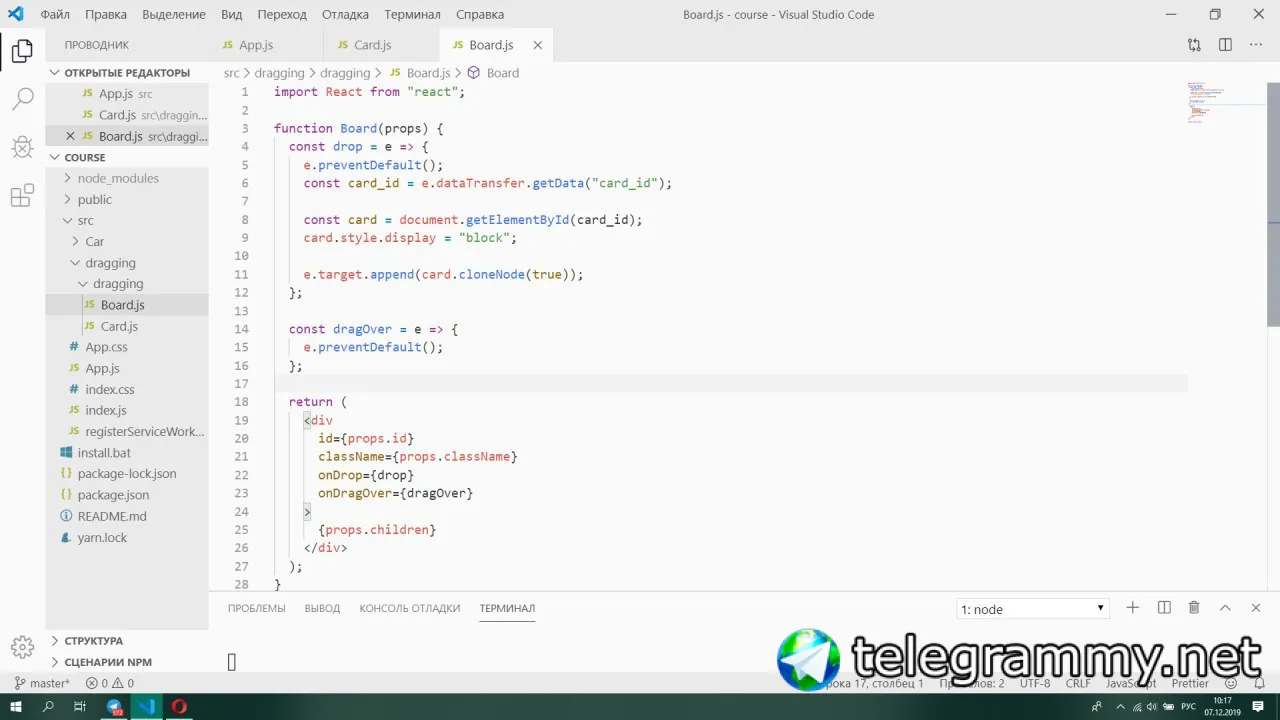Create a new terminal with the plus icon

coord(1133,608)
